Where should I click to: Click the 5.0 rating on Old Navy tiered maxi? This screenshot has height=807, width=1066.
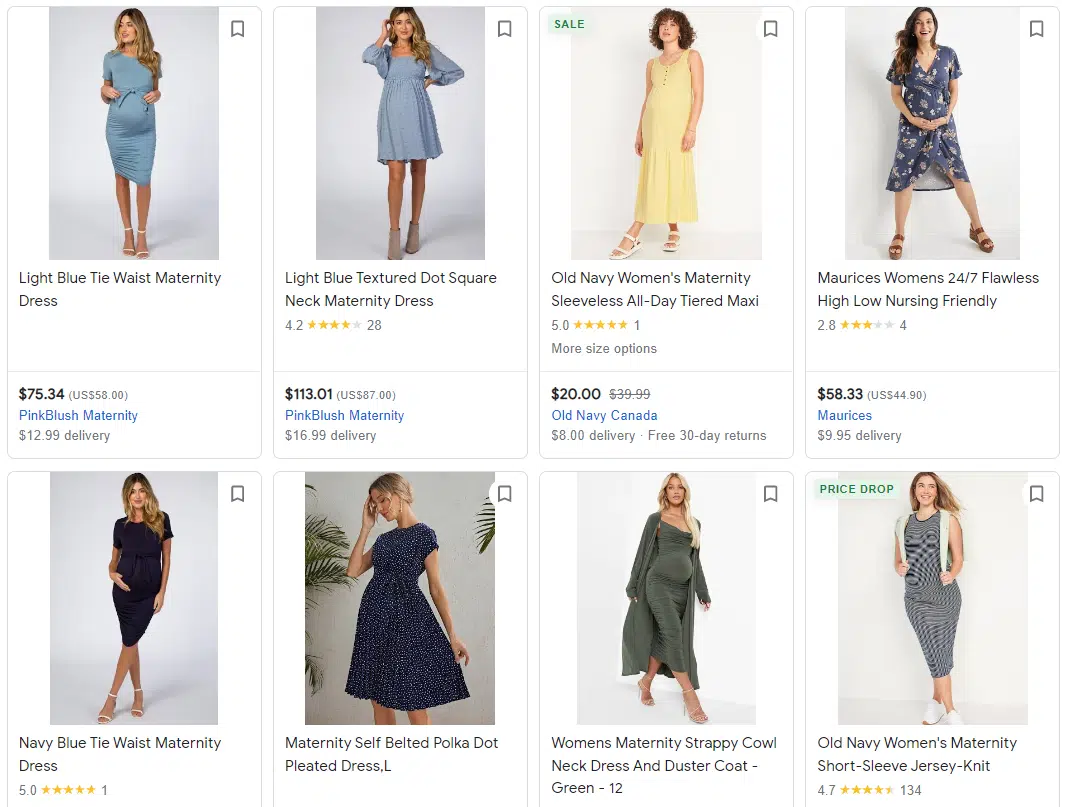596,325
